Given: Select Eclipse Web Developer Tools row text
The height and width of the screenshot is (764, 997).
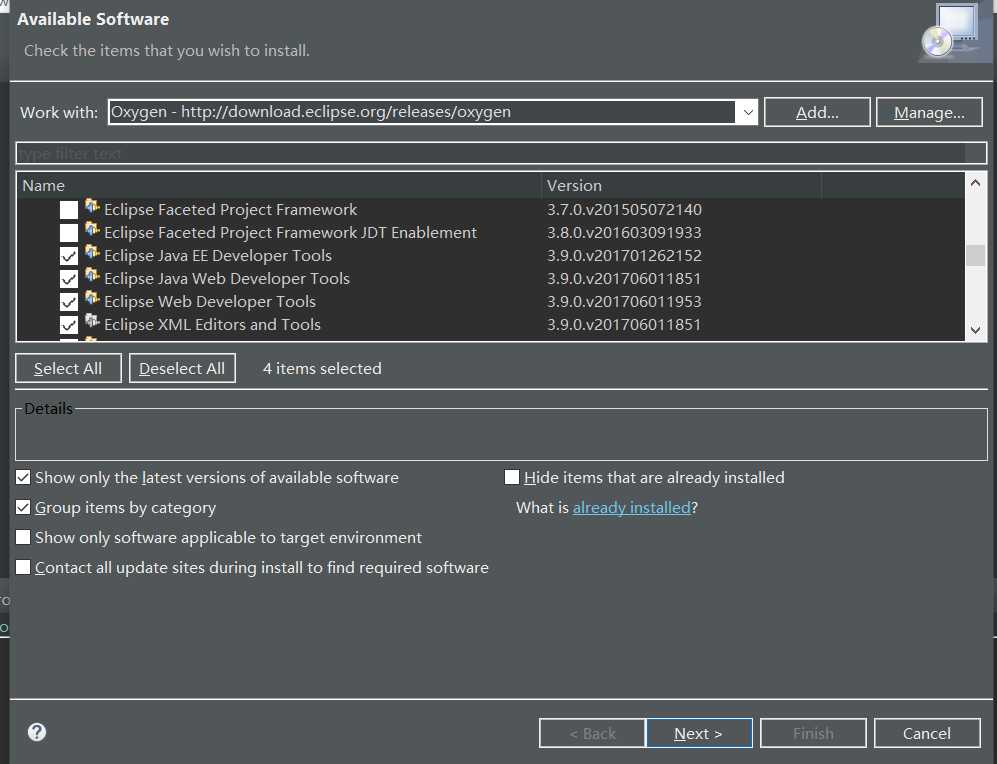Looking at the screenshot, I should [210, 301].
